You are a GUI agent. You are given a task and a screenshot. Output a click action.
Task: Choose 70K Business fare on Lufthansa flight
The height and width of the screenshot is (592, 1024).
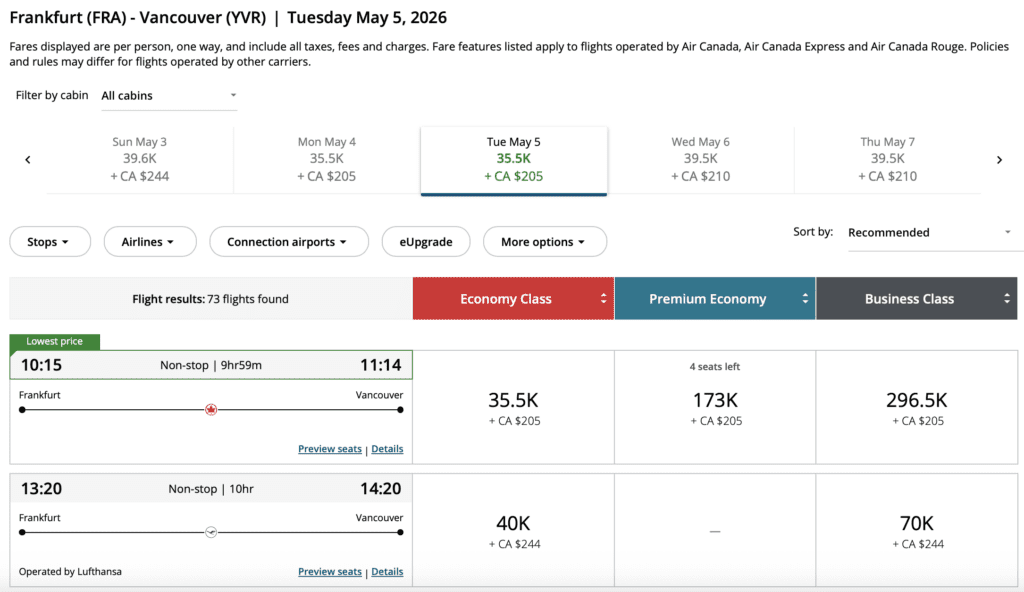(917, 531)
